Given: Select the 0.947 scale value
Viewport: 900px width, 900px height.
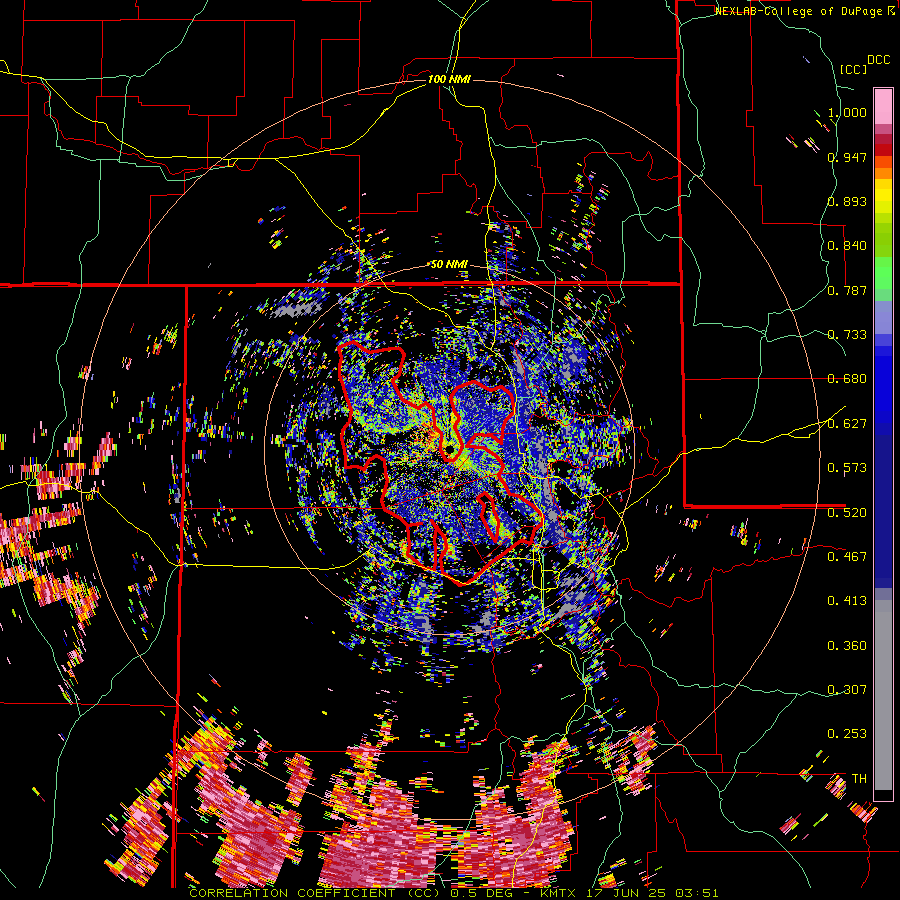Looking at the screenshot, I should (x=847, y=157).
